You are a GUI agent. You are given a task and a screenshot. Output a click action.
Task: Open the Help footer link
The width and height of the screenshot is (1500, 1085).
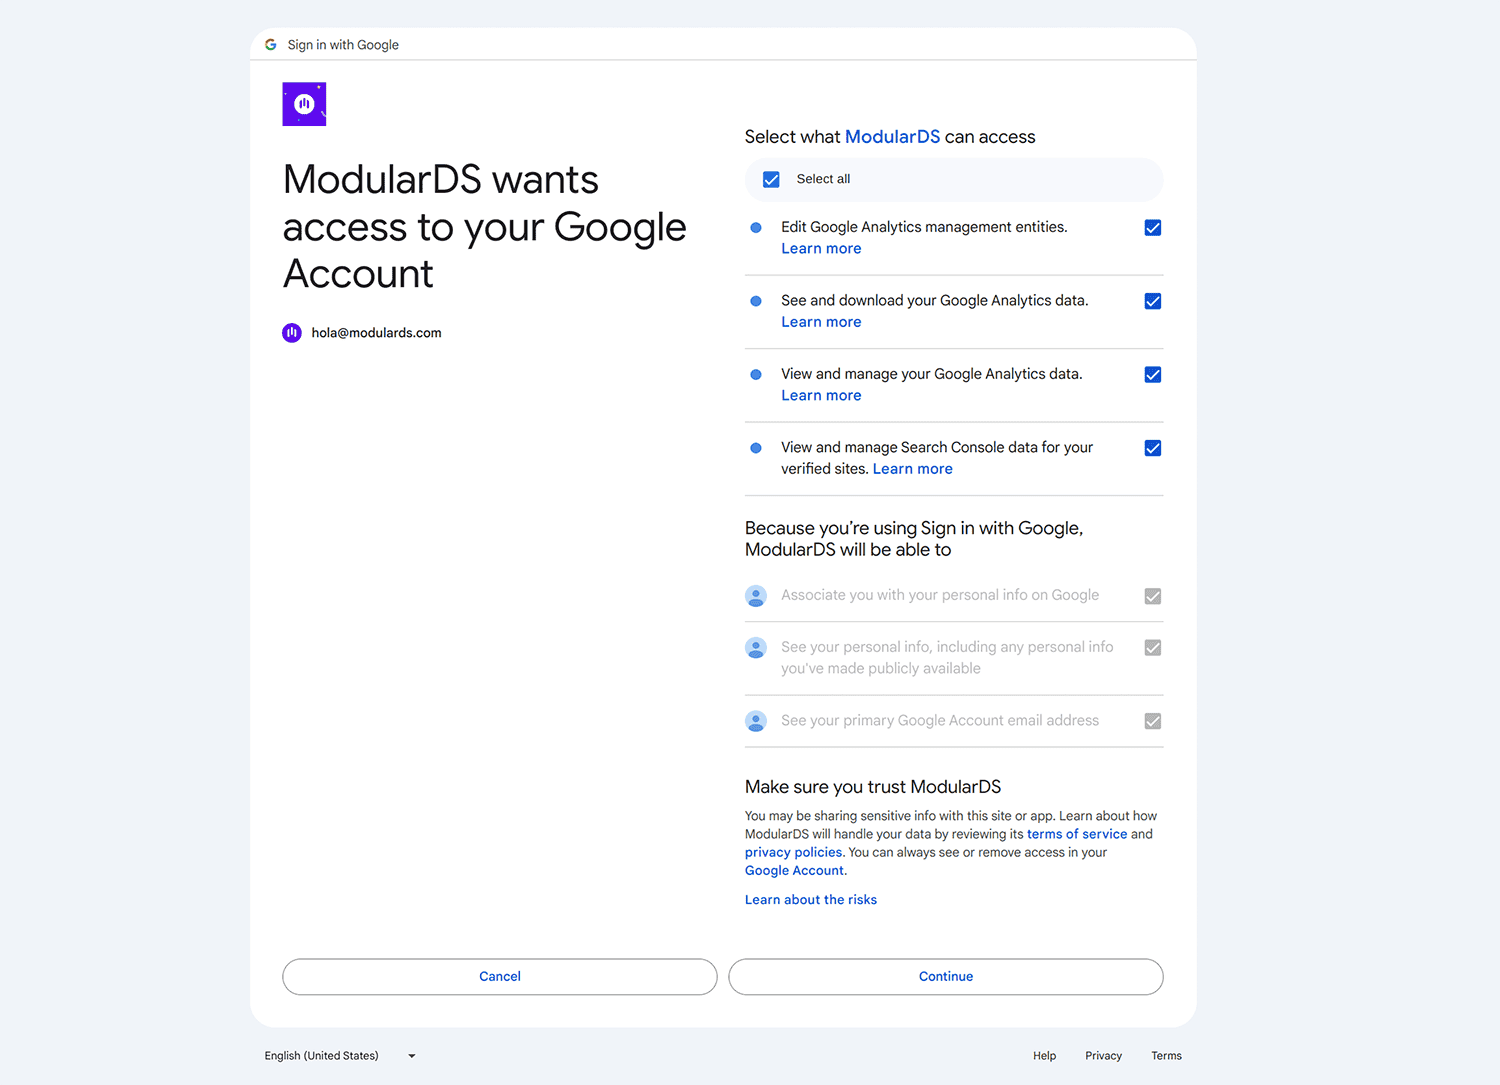pyautogui.click(x=1045, y=1056)
